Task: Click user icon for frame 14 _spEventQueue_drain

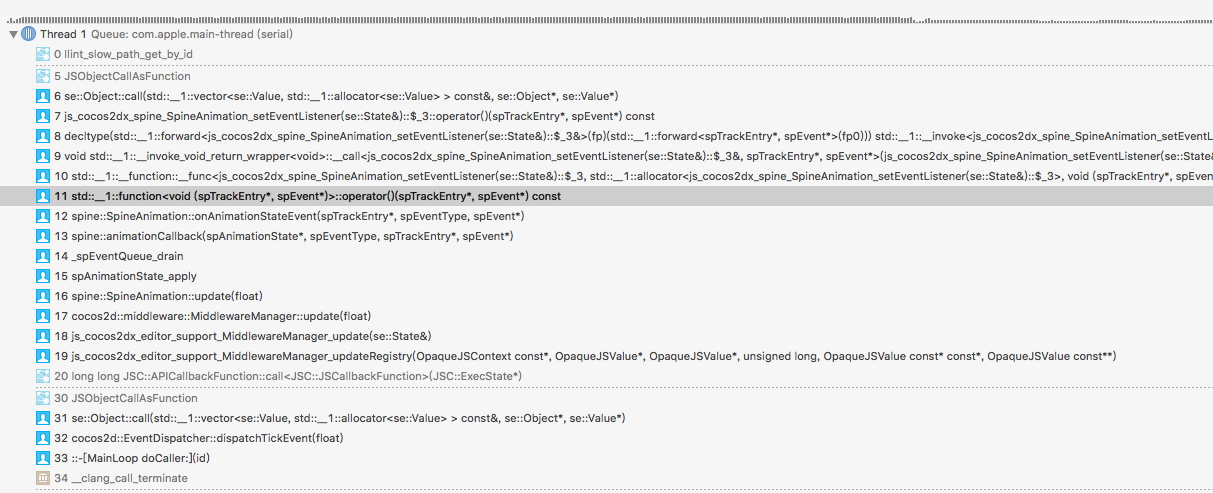Action: coord(43,256)
